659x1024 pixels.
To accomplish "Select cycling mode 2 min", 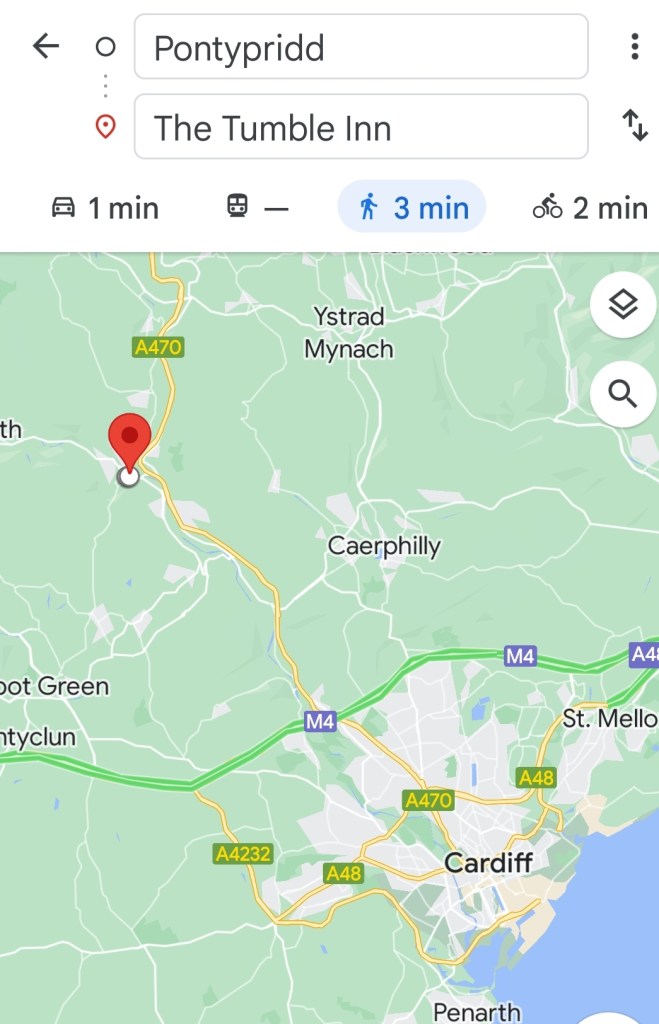I will click(x=590, y=208).
